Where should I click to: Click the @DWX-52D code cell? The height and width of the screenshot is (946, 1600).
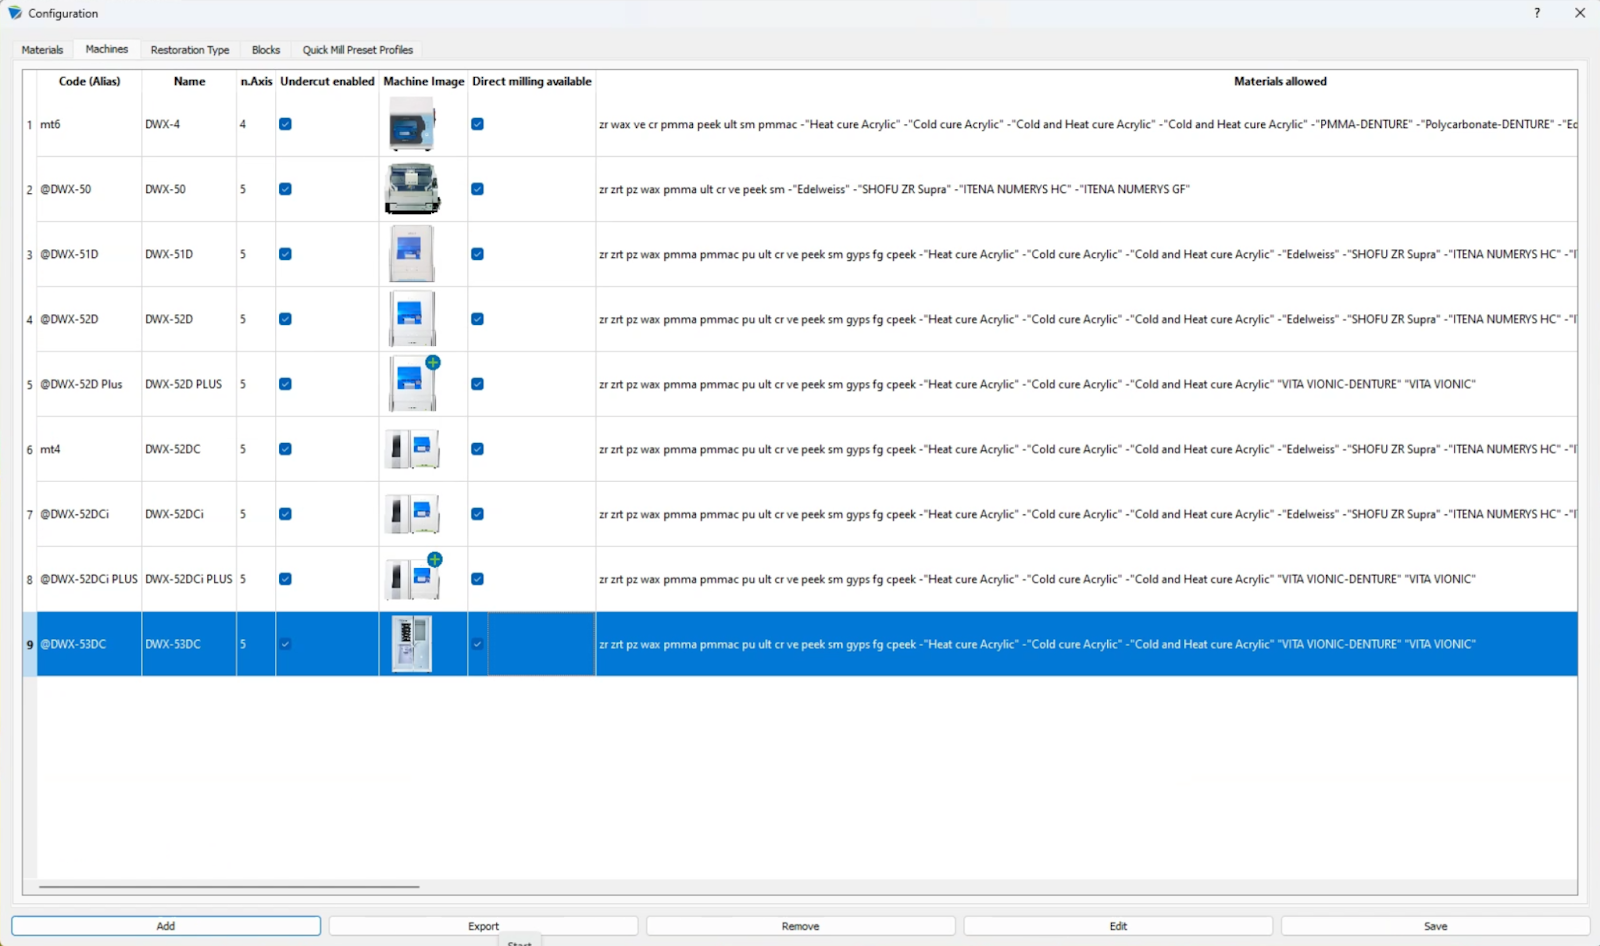click(x=89, y=319)
